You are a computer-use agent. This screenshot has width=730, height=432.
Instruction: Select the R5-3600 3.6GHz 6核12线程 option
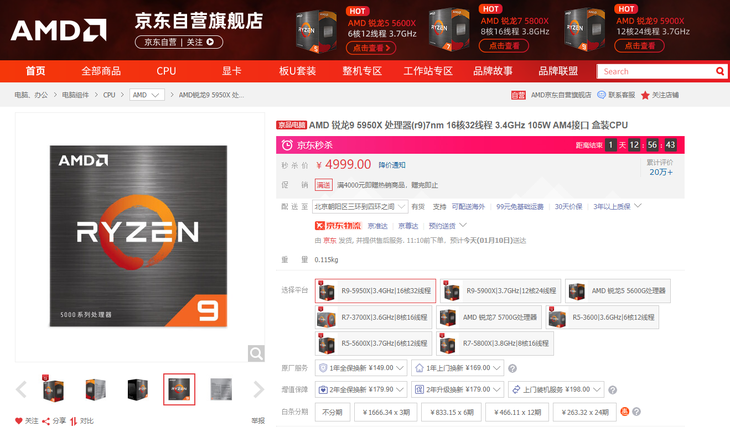click(x=602, y=317)
